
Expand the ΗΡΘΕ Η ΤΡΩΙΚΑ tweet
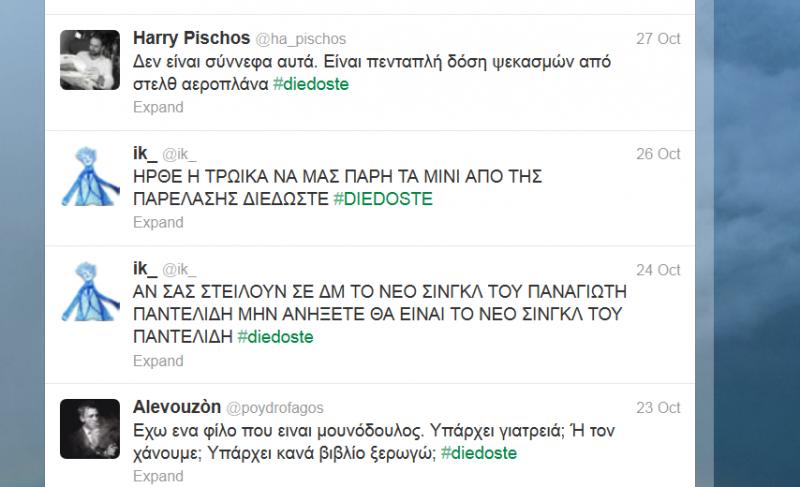tap(158, 222)
